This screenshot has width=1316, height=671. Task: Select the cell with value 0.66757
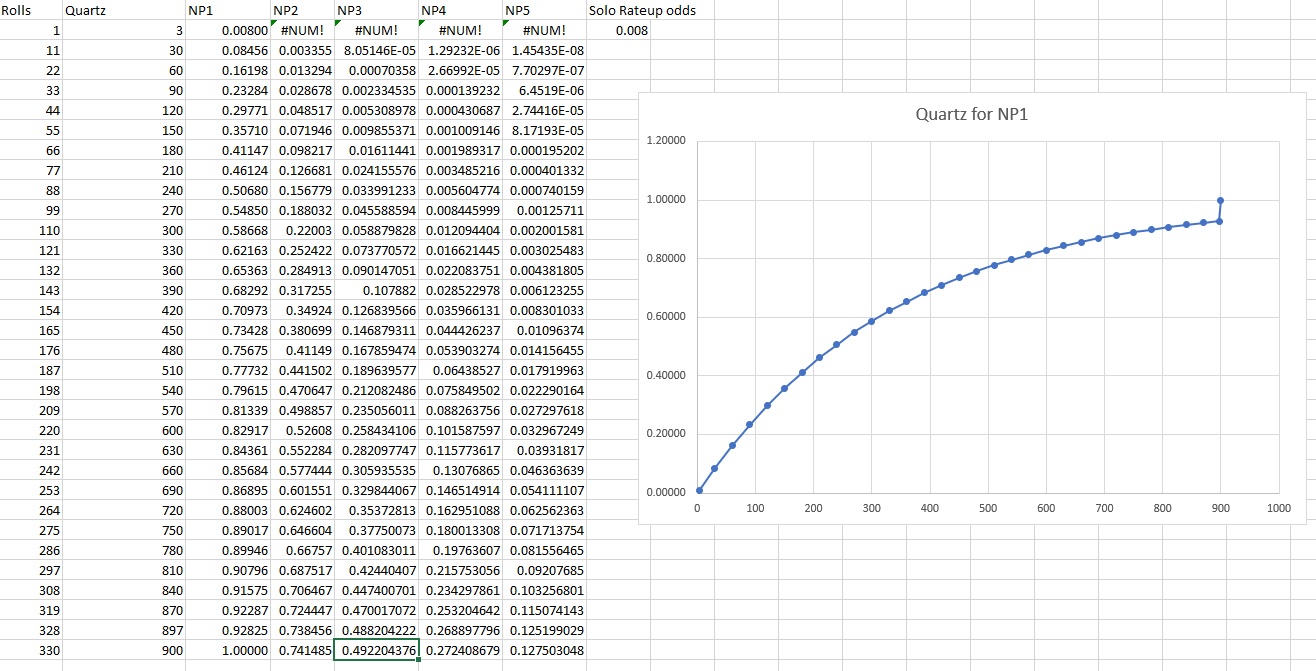tap(302, 550)
